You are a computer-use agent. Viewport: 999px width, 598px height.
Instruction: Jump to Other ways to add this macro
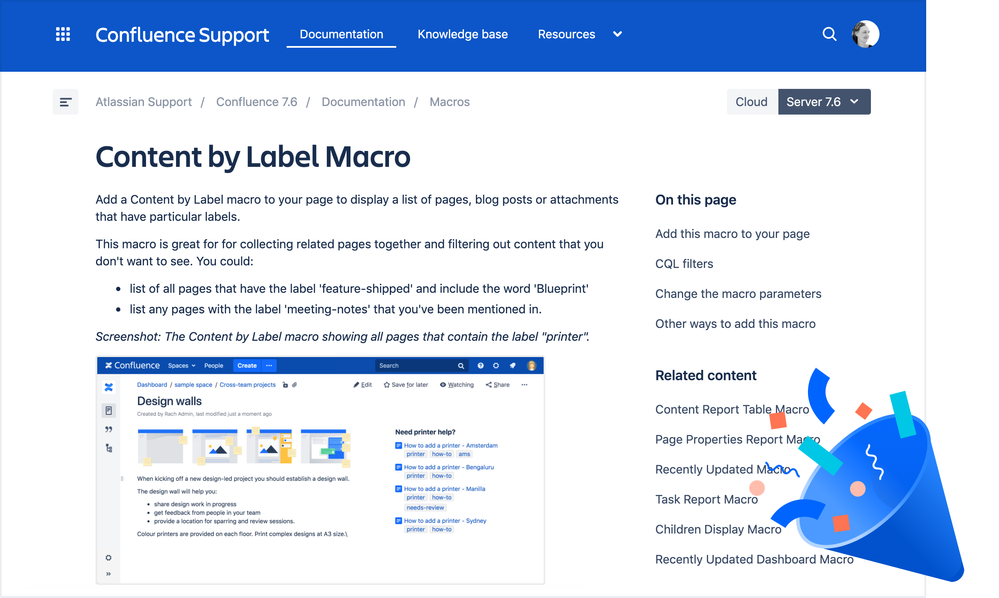click(735, 324)
